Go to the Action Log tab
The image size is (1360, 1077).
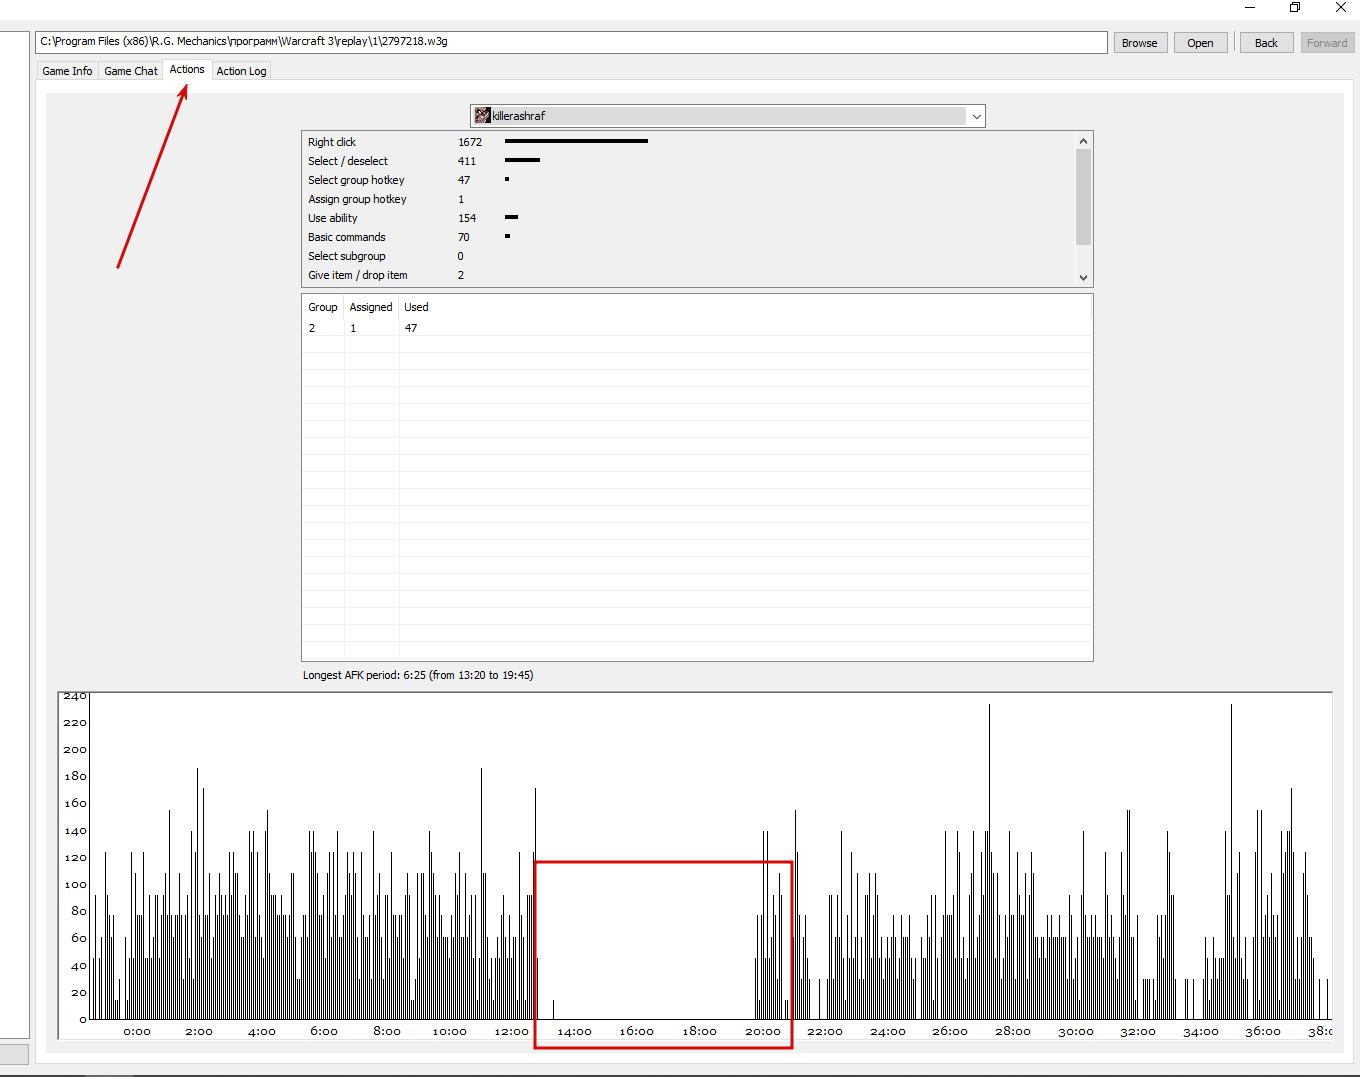point(241,71)
